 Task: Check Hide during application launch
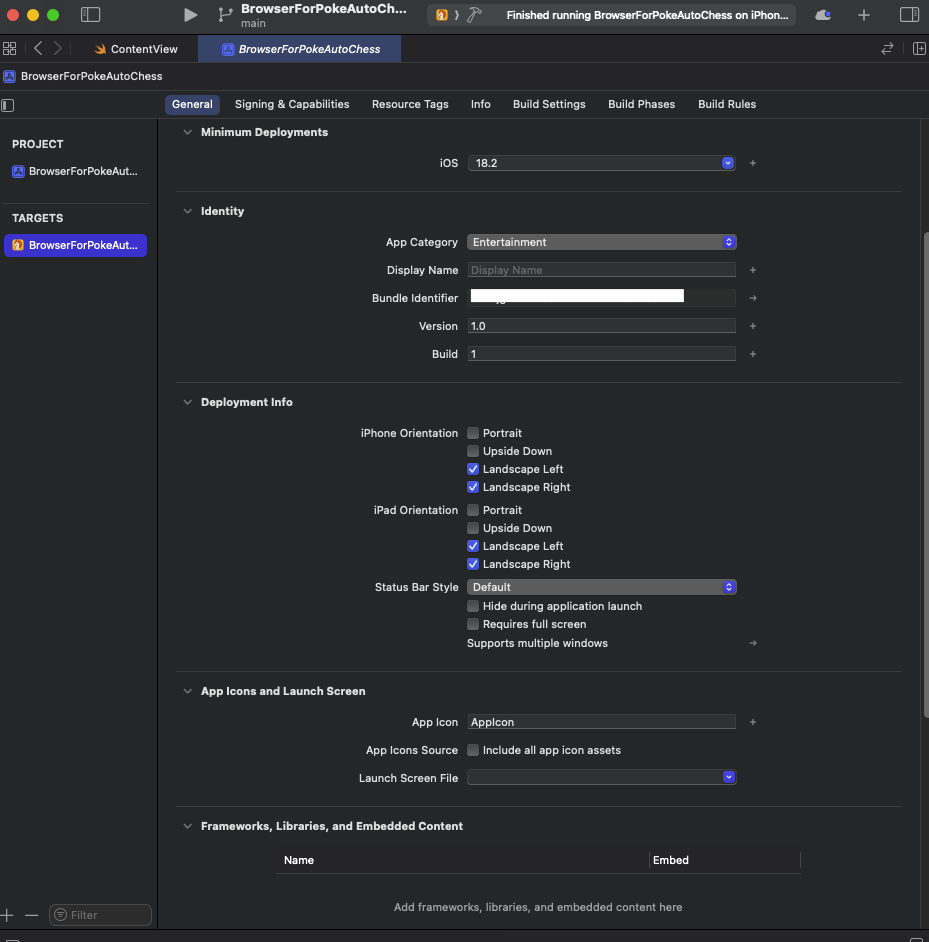point(473,606)
